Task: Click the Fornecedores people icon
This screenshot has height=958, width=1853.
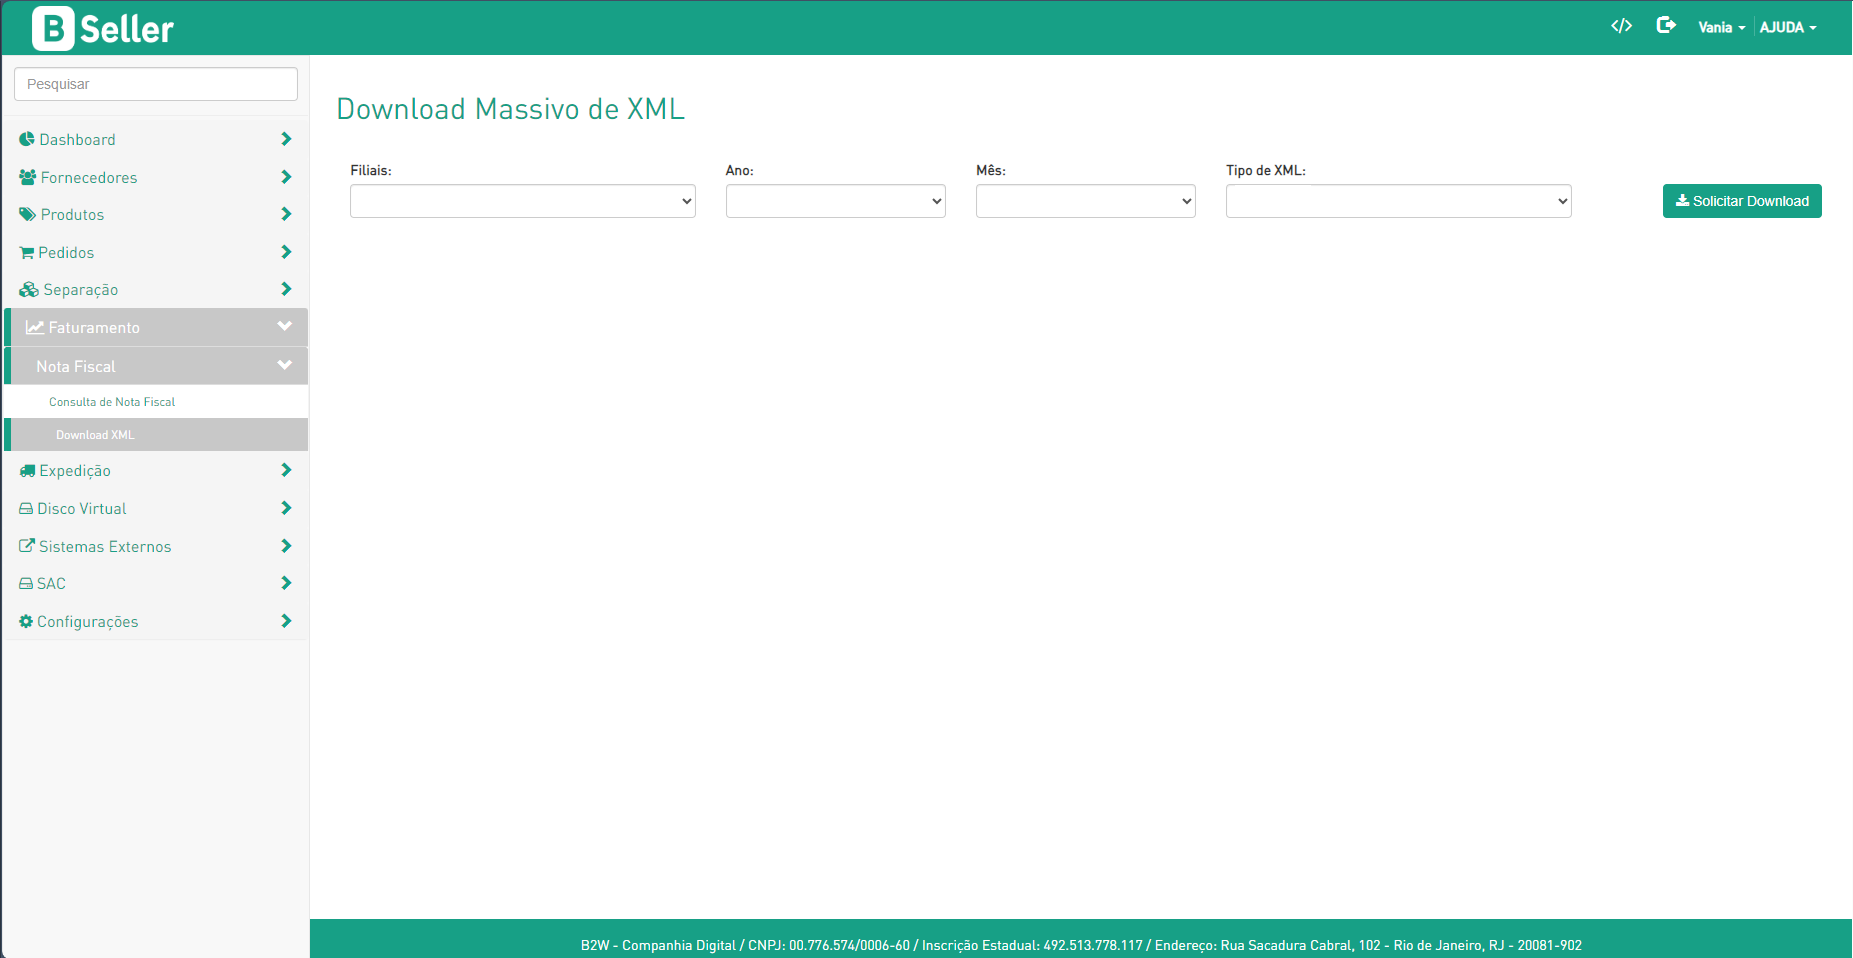Action: coord(28,177)
